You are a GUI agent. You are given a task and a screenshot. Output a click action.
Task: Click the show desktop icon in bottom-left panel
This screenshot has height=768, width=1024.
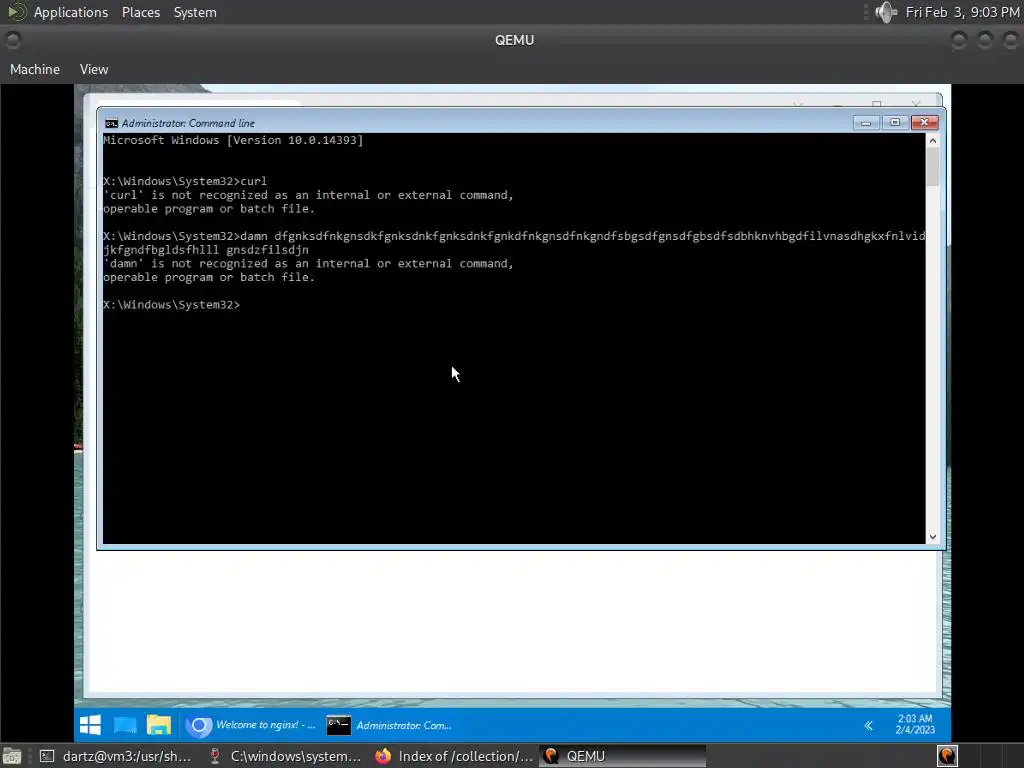pyautogui.click(x=12, y=756)
